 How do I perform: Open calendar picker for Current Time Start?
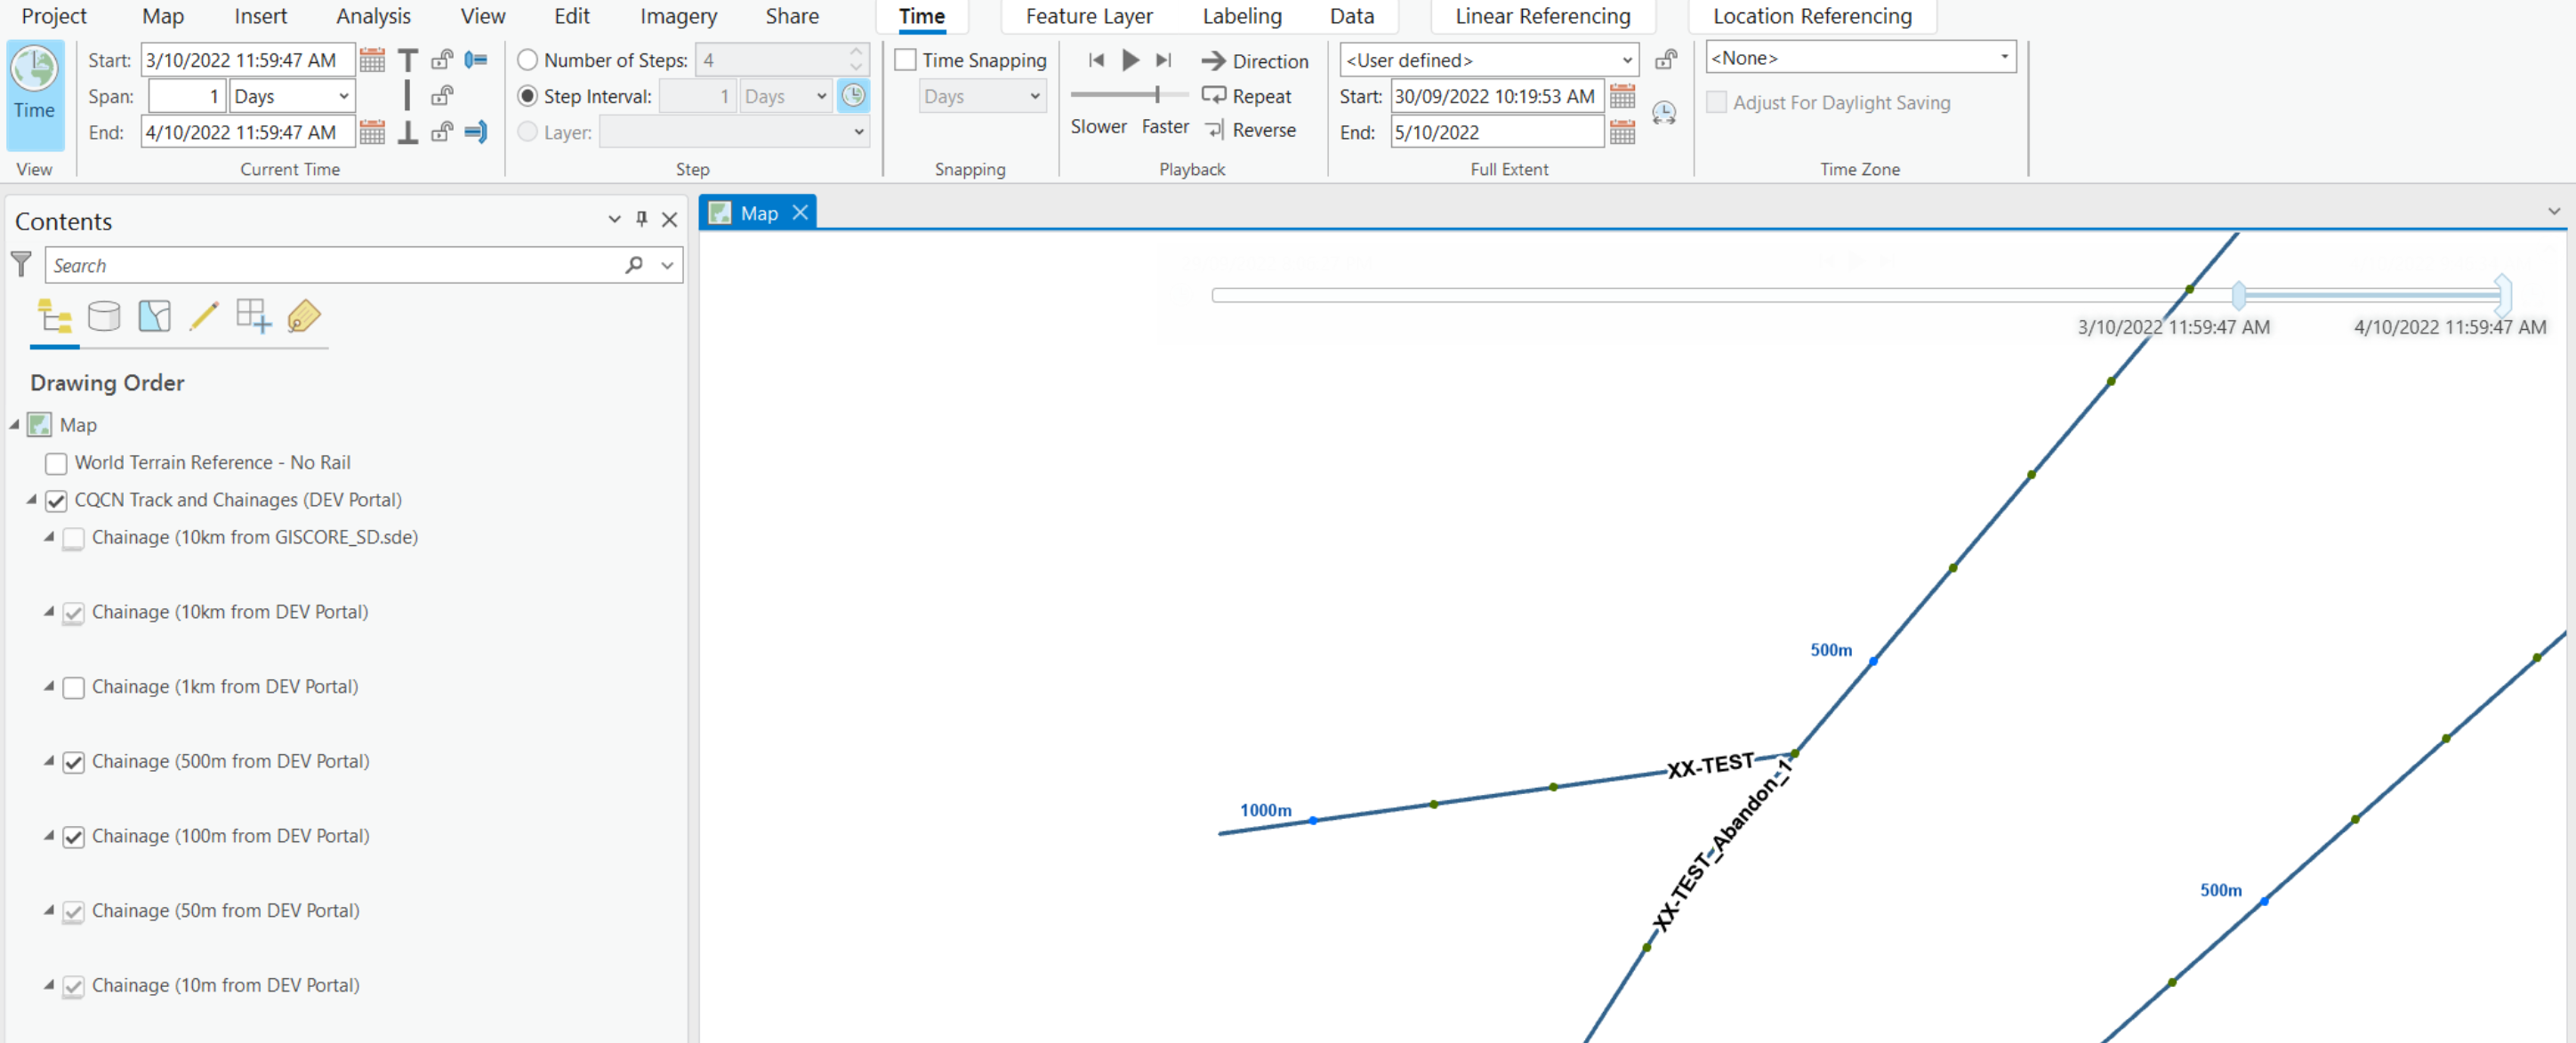pos(372,60)
